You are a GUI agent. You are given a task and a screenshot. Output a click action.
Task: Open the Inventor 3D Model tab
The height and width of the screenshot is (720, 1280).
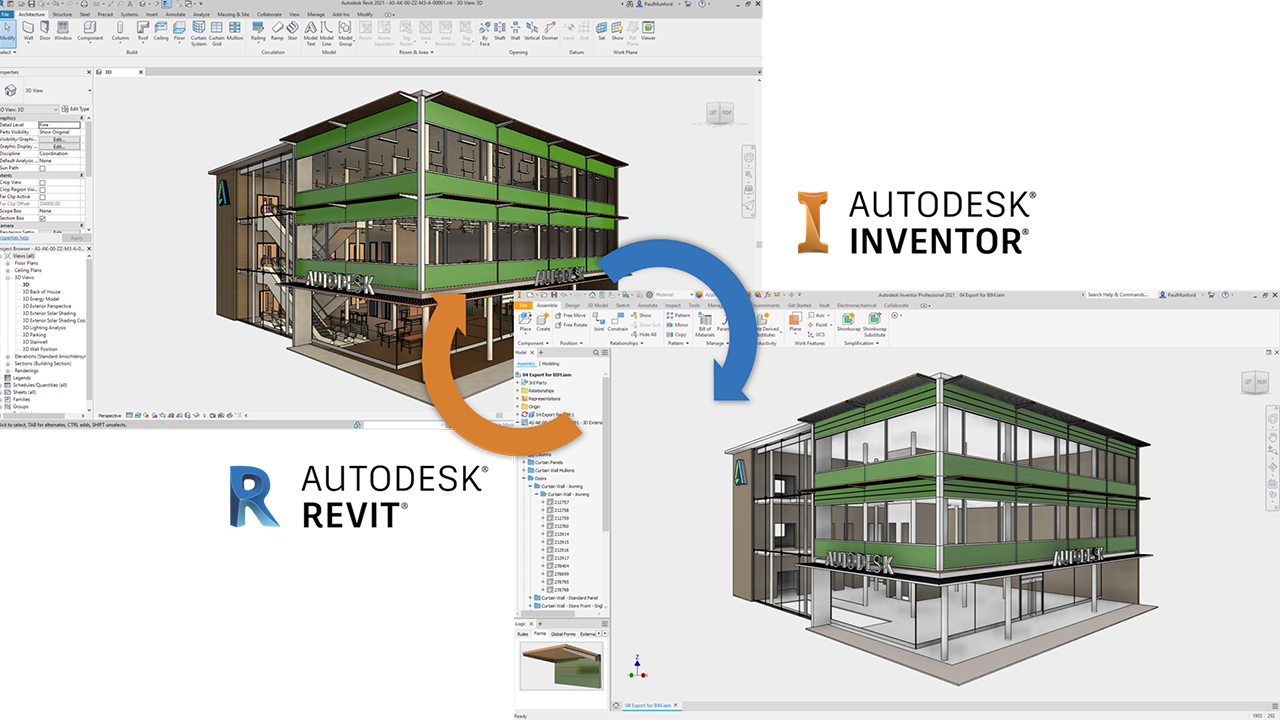point(597,305)
